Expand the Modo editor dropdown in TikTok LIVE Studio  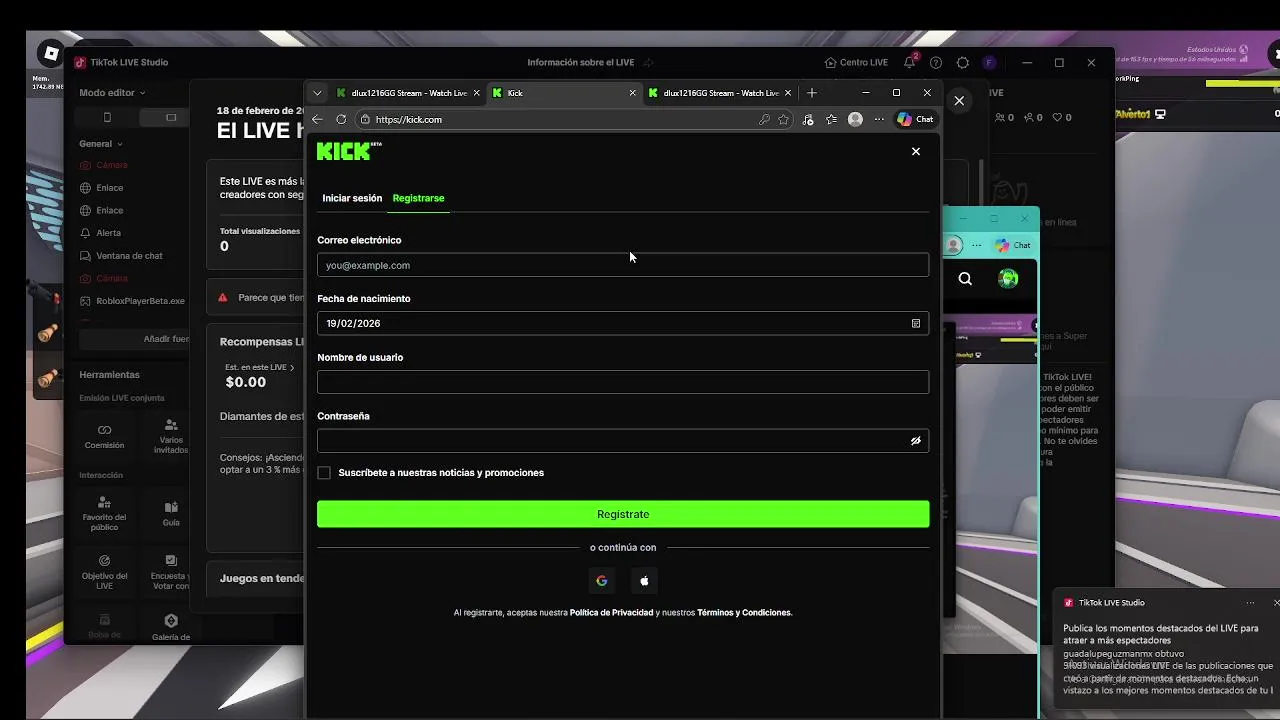pyautogui.click(x=112, y=93)
